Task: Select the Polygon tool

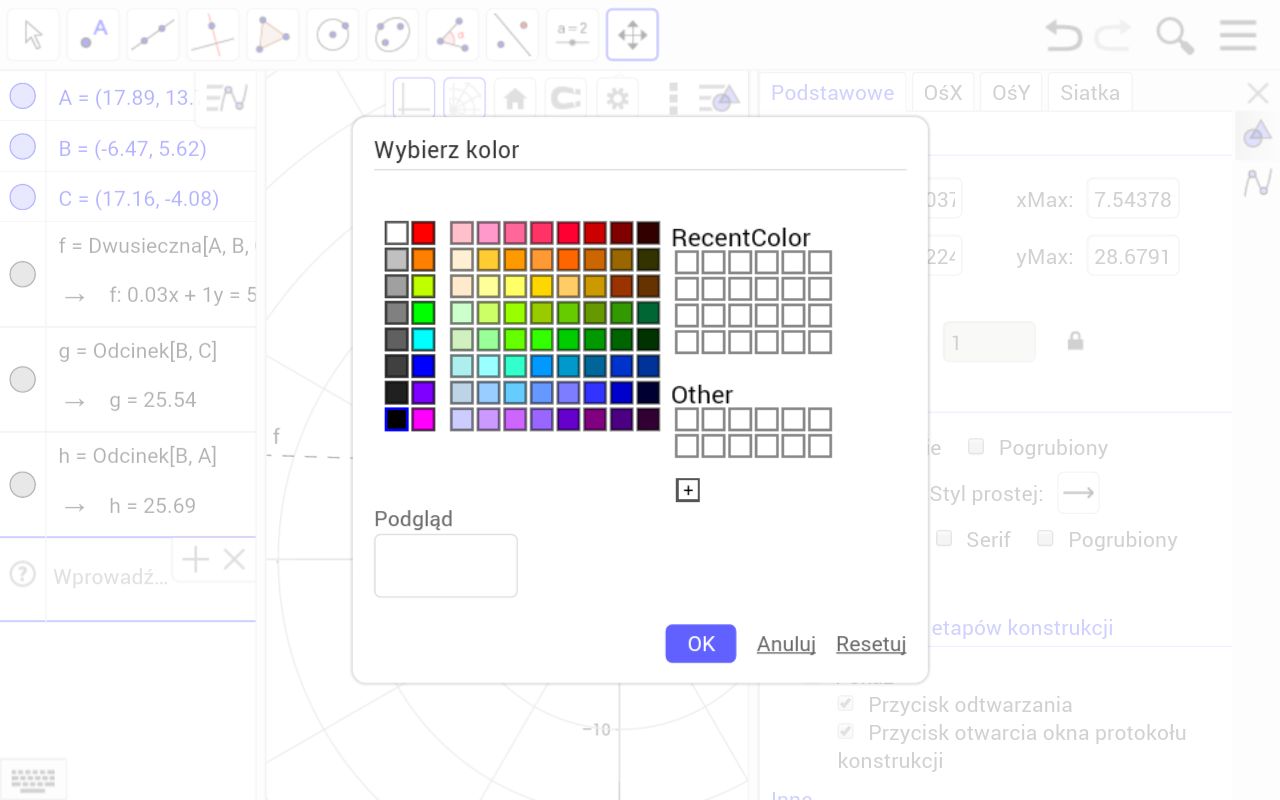Action: click(273, 35)
